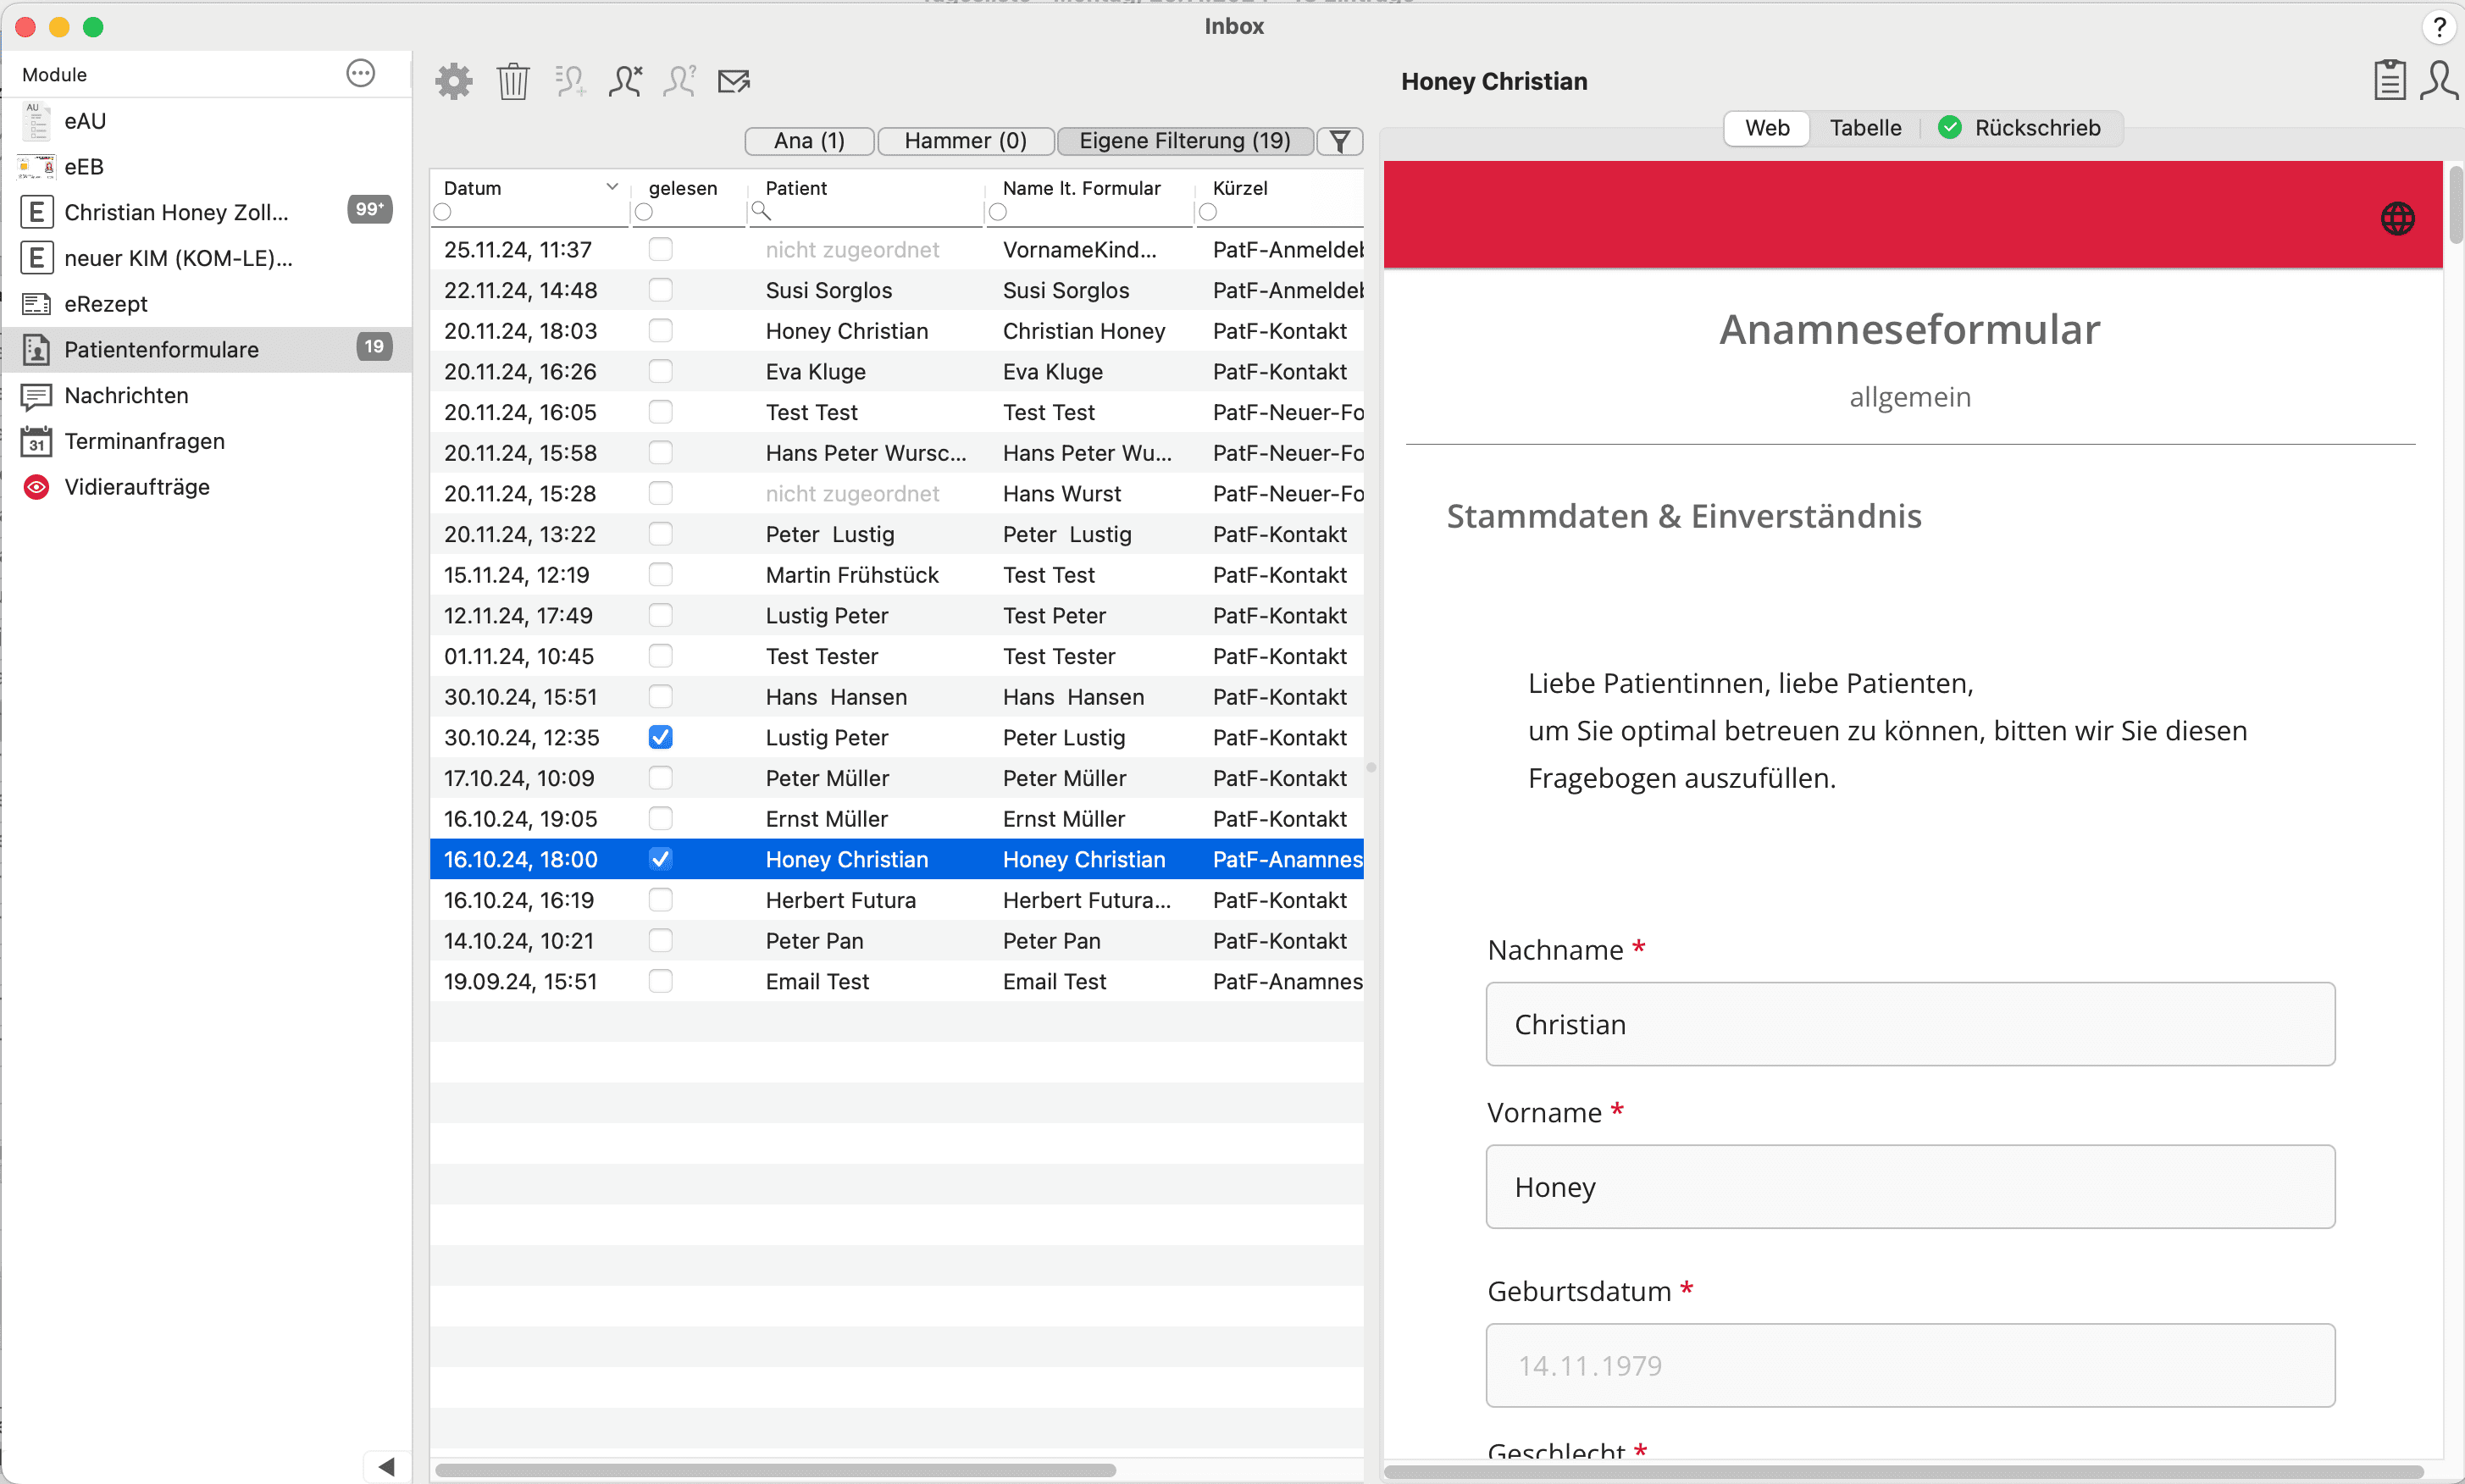The image size is (2465, 1484).
Task: Select the Patientenformulare module
Action: click(207, 350)
